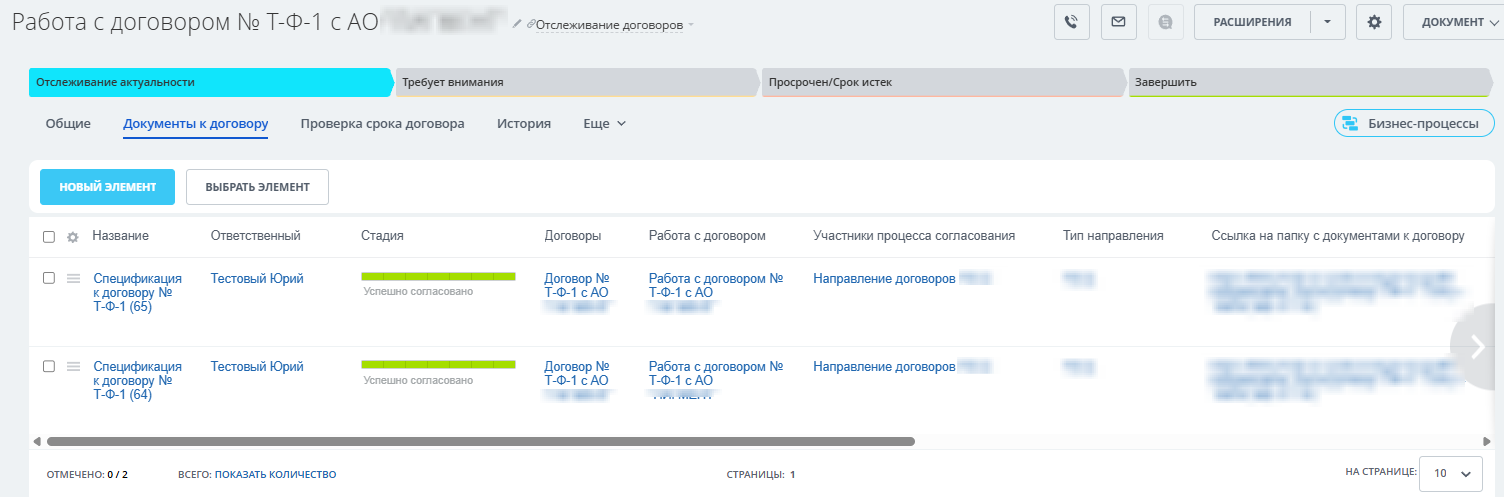Expand the Еще tab menu
Viewport: 1504px width, 497px height.
pyautogui.click(x=604, y=124)
